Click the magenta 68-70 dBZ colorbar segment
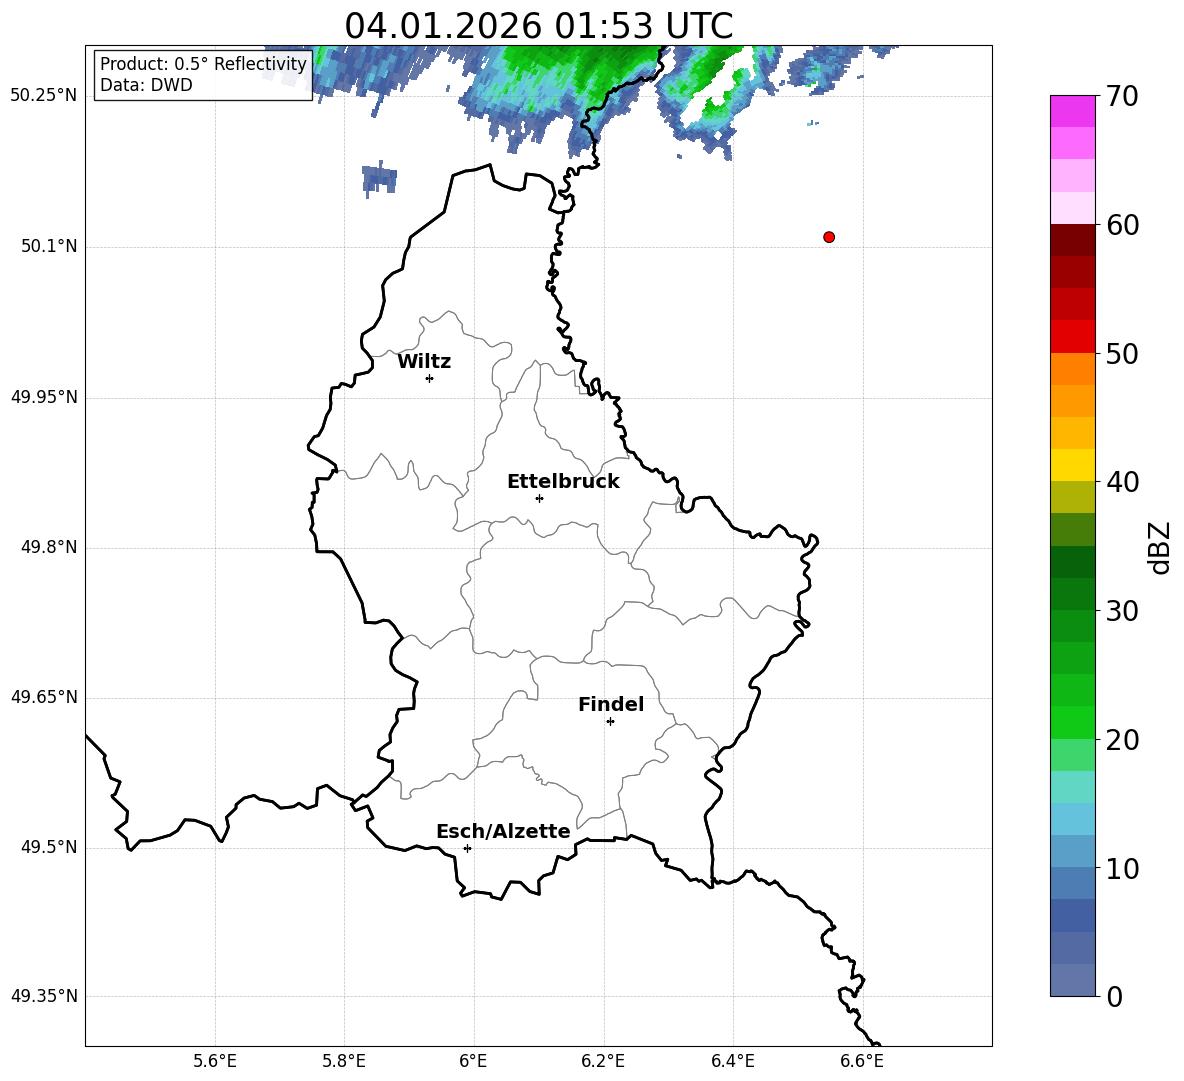This screenshot has height=1081, width=1184. (1073, 111)
